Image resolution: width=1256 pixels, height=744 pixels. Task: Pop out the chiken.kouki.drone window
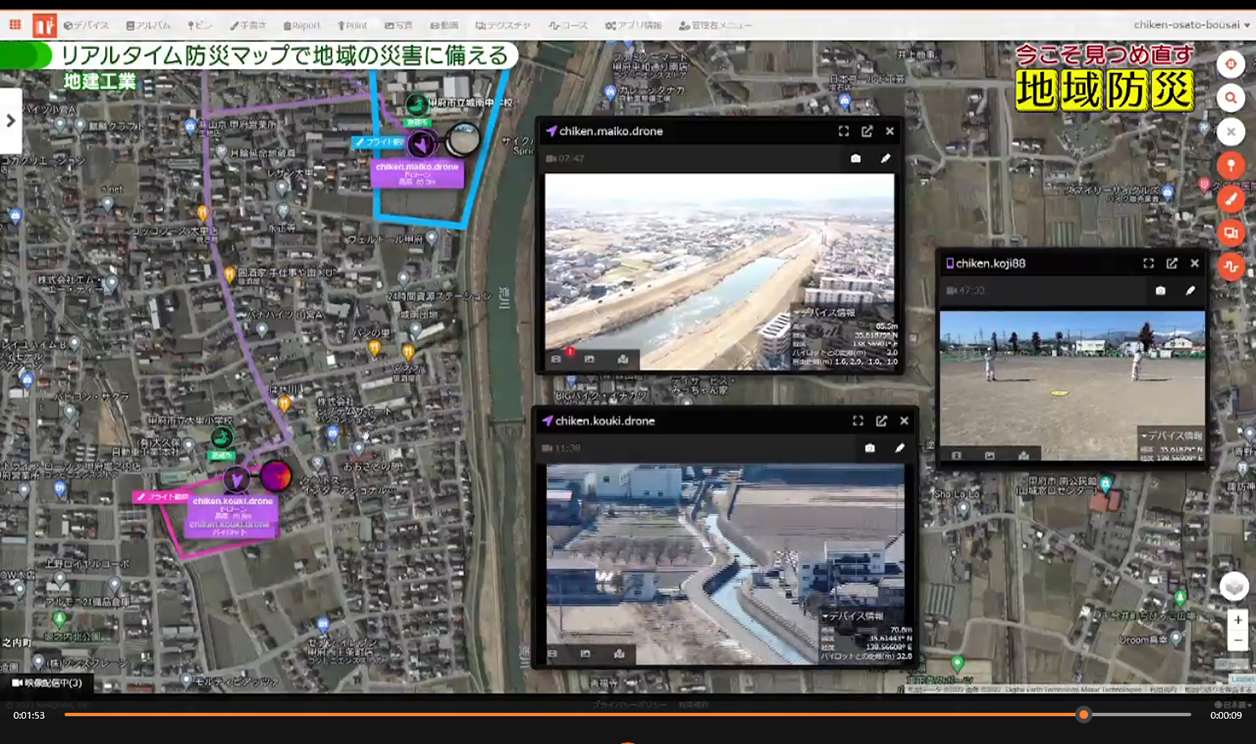[x=882, y=421]
